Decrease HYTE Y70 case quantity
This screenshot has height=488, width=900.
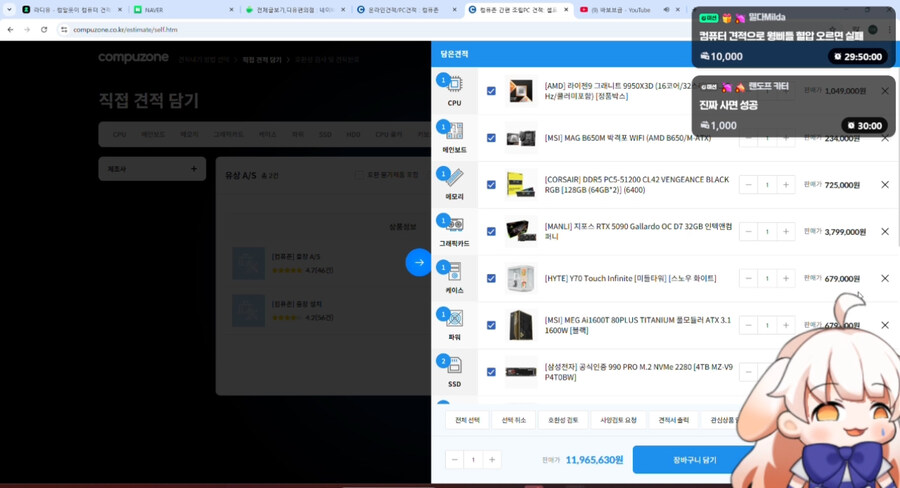point(748,278)
